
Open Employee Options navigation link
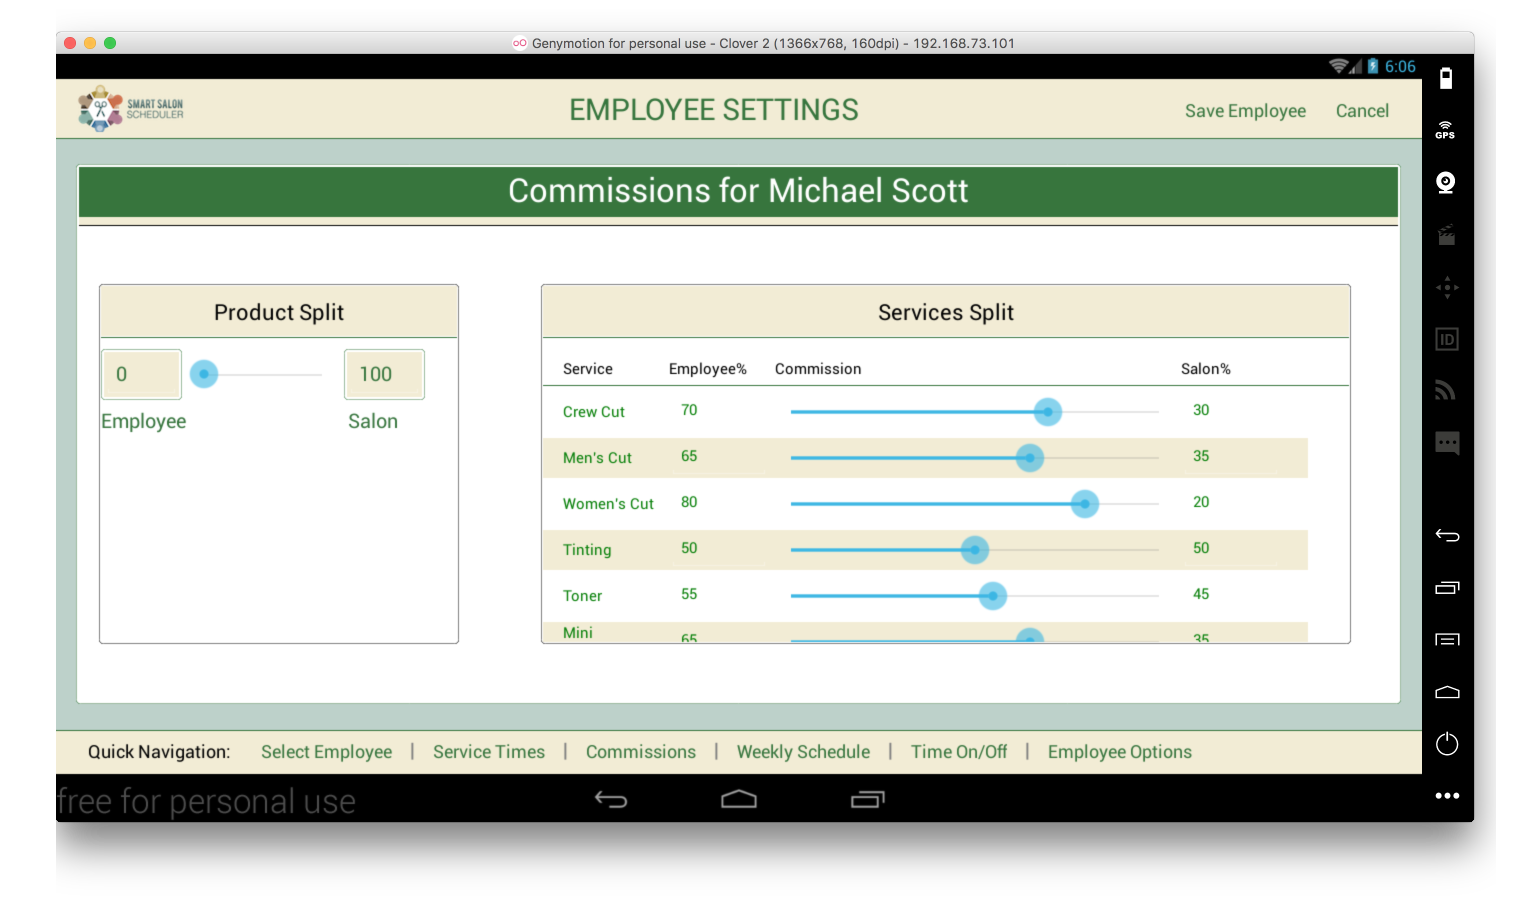[1120, 752]
